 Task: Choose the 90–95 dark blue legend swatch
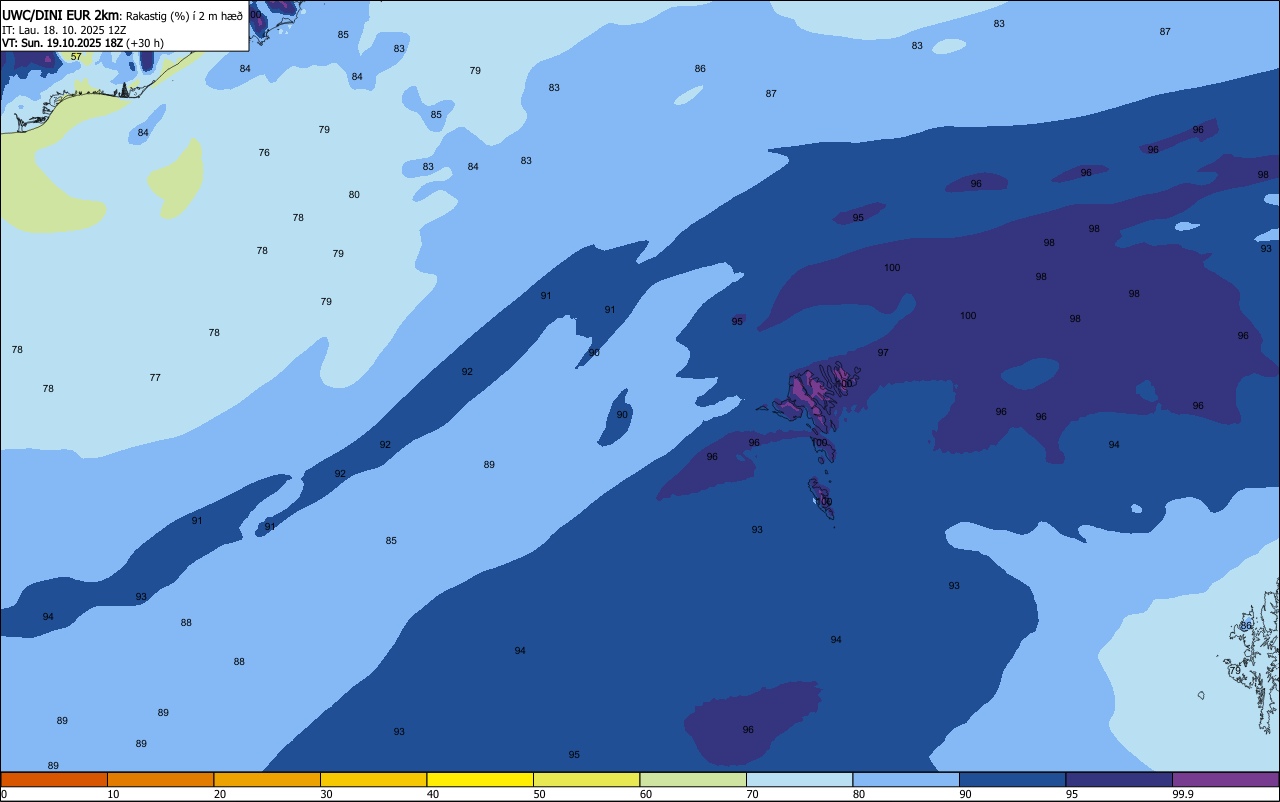1012,779
